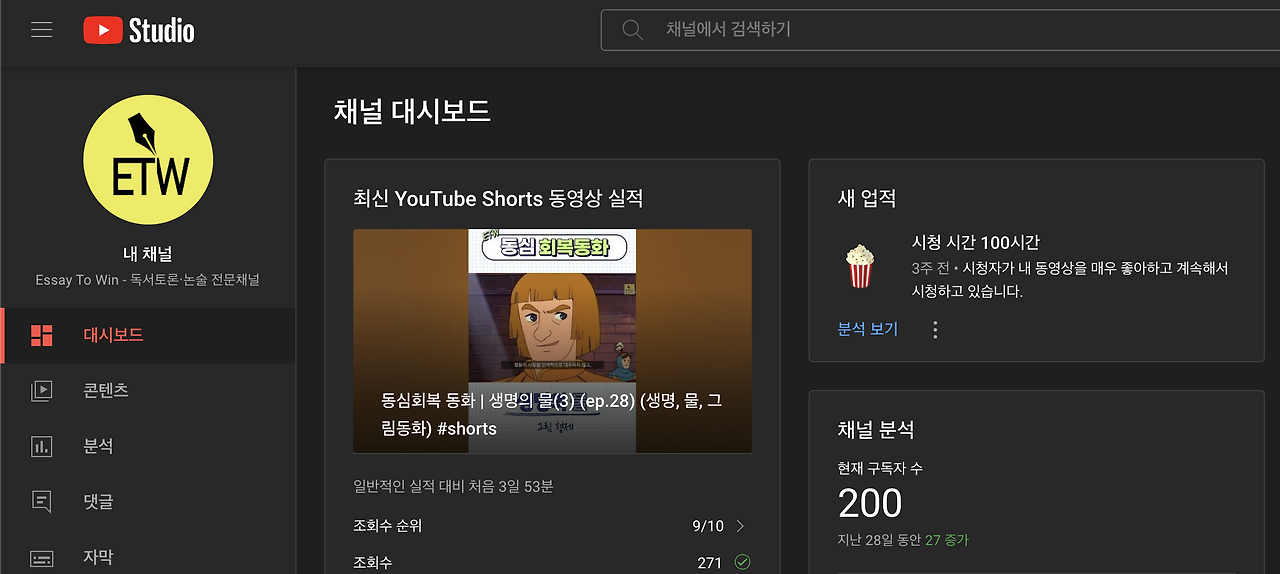Click the Shorts video title text

point(551,414)
